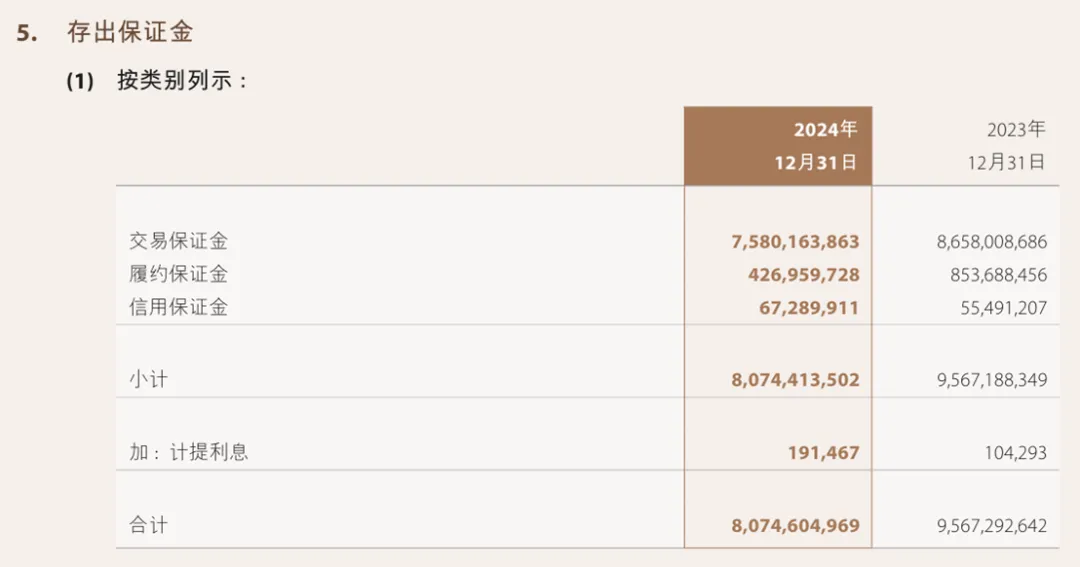
Task: Select the value 8,658,008,686
Action: 992,242
